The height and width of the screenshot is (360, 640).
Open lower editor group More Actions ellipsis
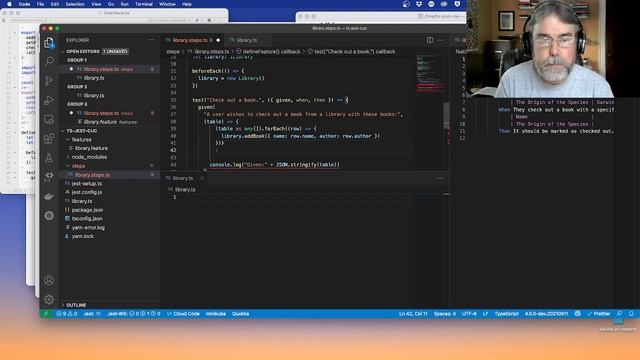point(440,178)
